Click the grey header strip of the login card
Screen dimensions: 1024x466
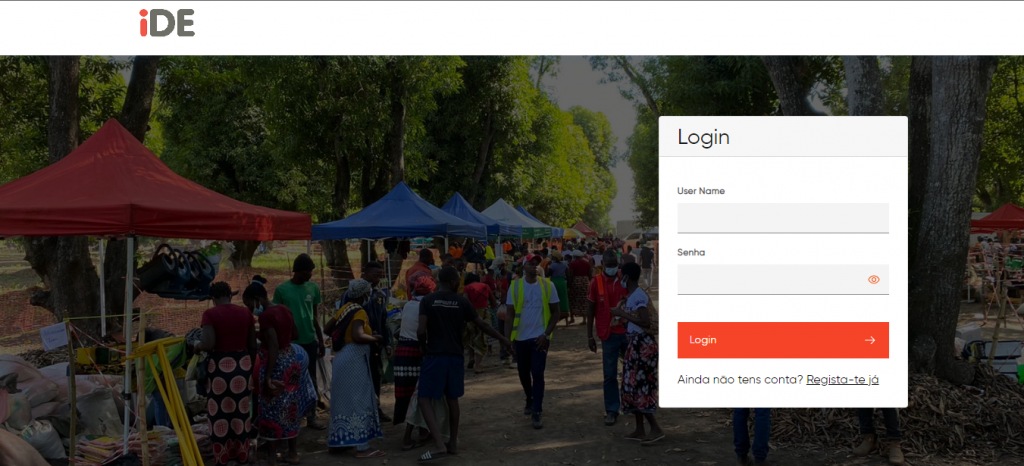click(783, 137)
